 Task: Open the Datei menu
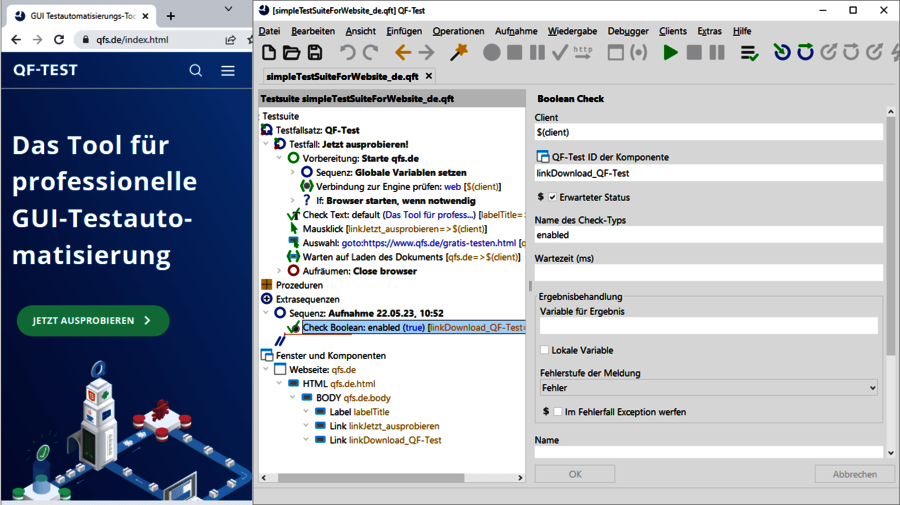tap(269, 31)
